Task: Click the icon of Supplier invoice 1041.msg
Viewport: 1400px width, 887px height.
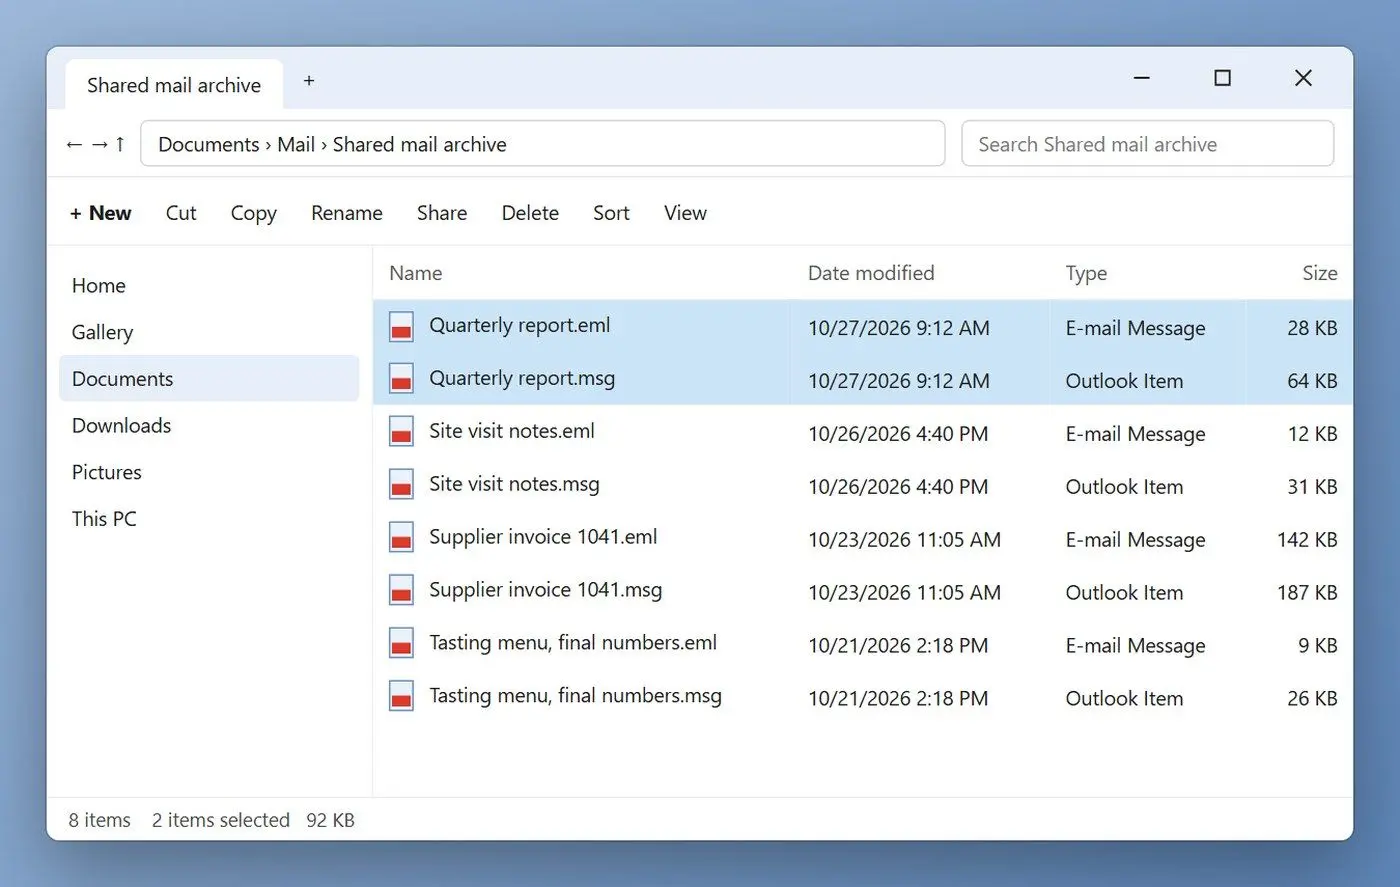Action: (x=401, y=591)
